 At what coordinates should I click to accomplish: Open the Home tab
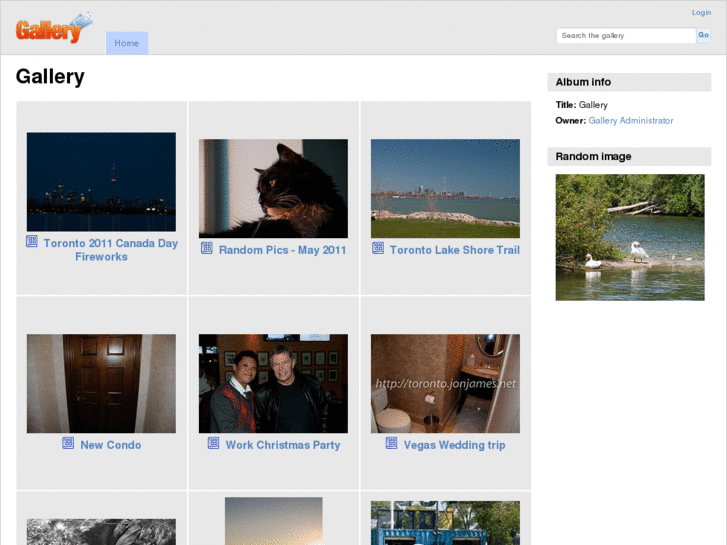(127, 43)
